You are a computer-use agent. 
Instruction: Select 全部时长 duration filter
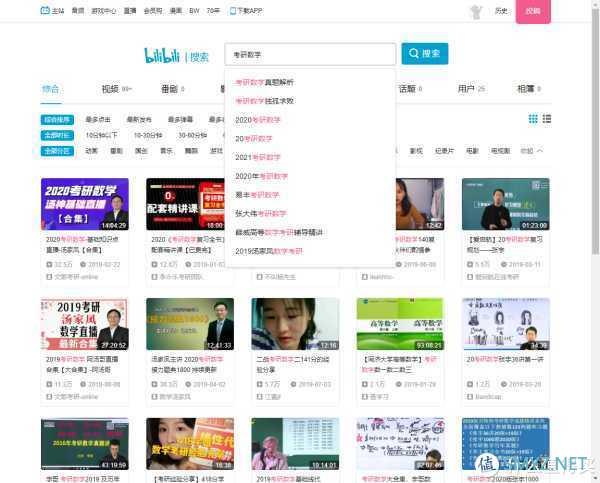pos(57,135)
